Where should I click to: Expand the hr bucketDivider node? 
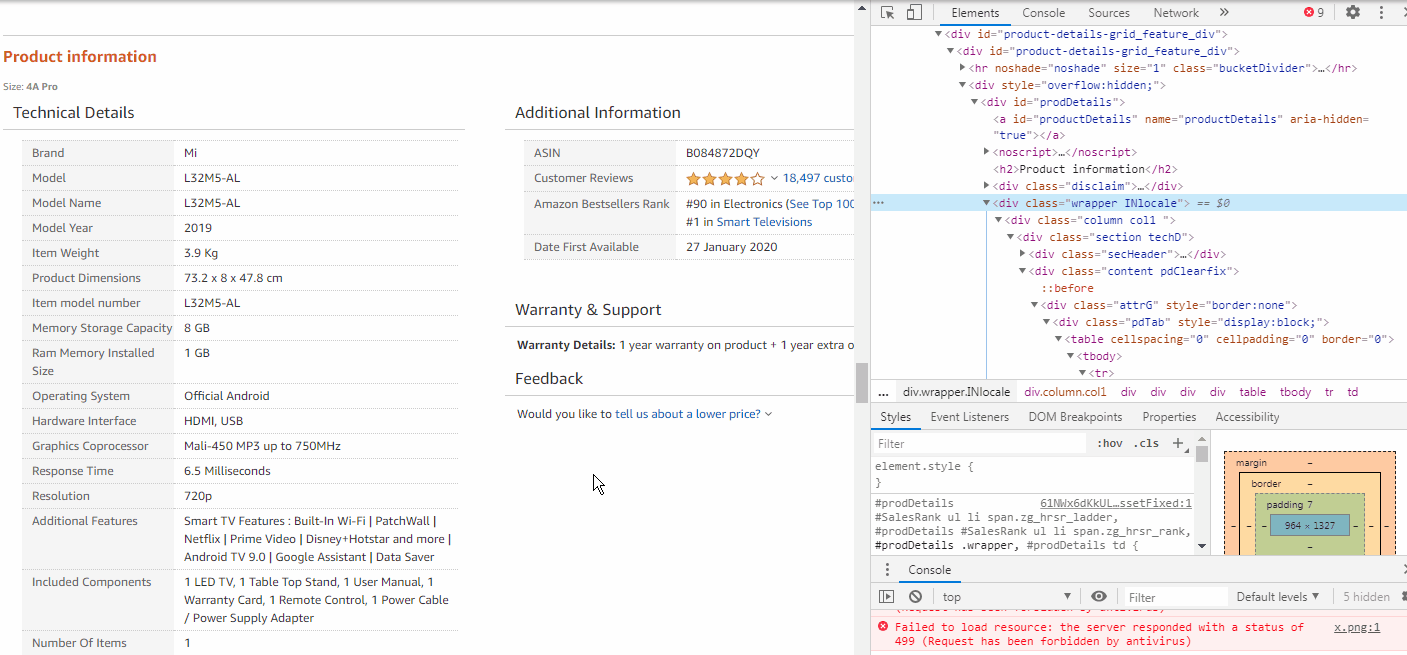962,68
